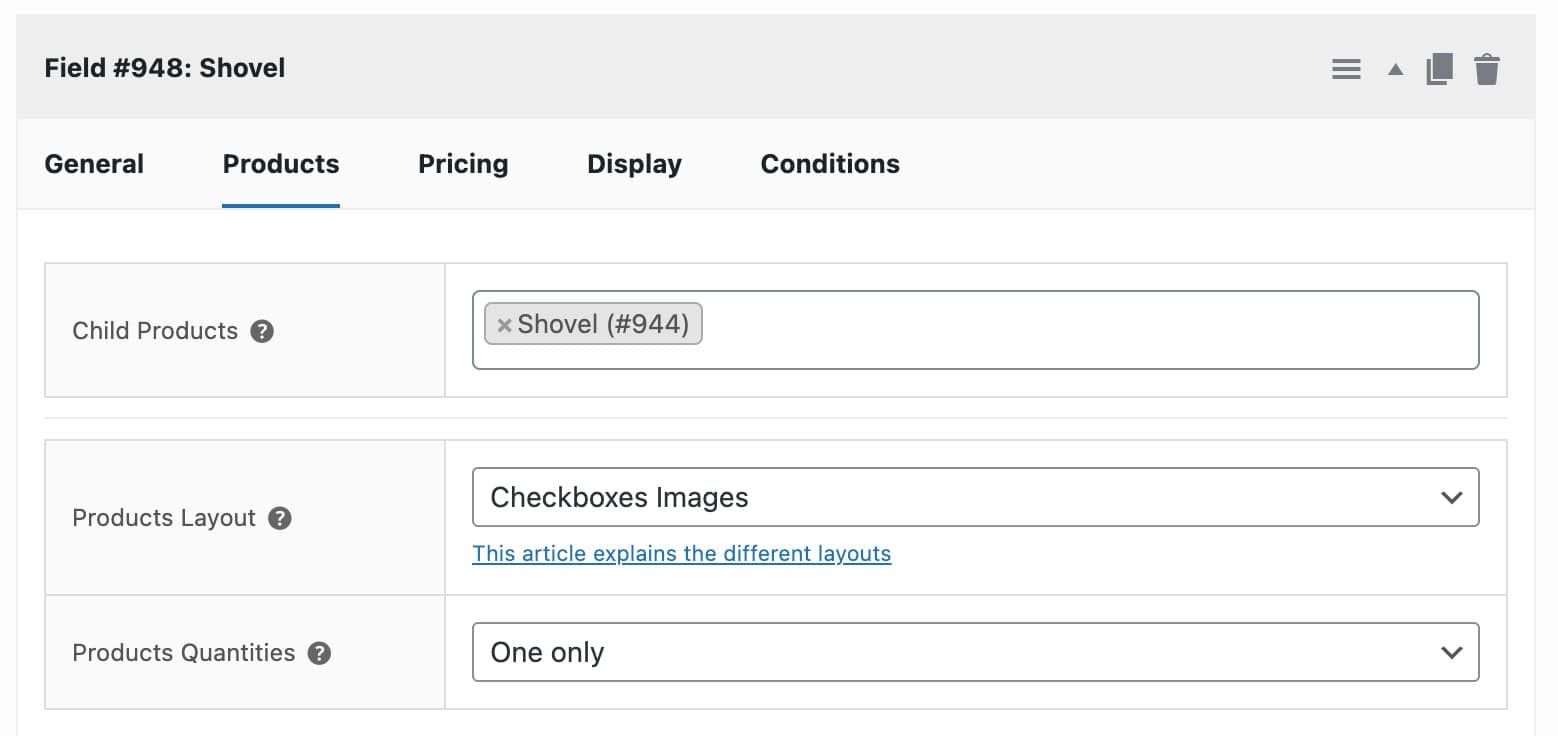Show help tooltip for Child Products
The image size is (1558, 736).
point(262,331)
